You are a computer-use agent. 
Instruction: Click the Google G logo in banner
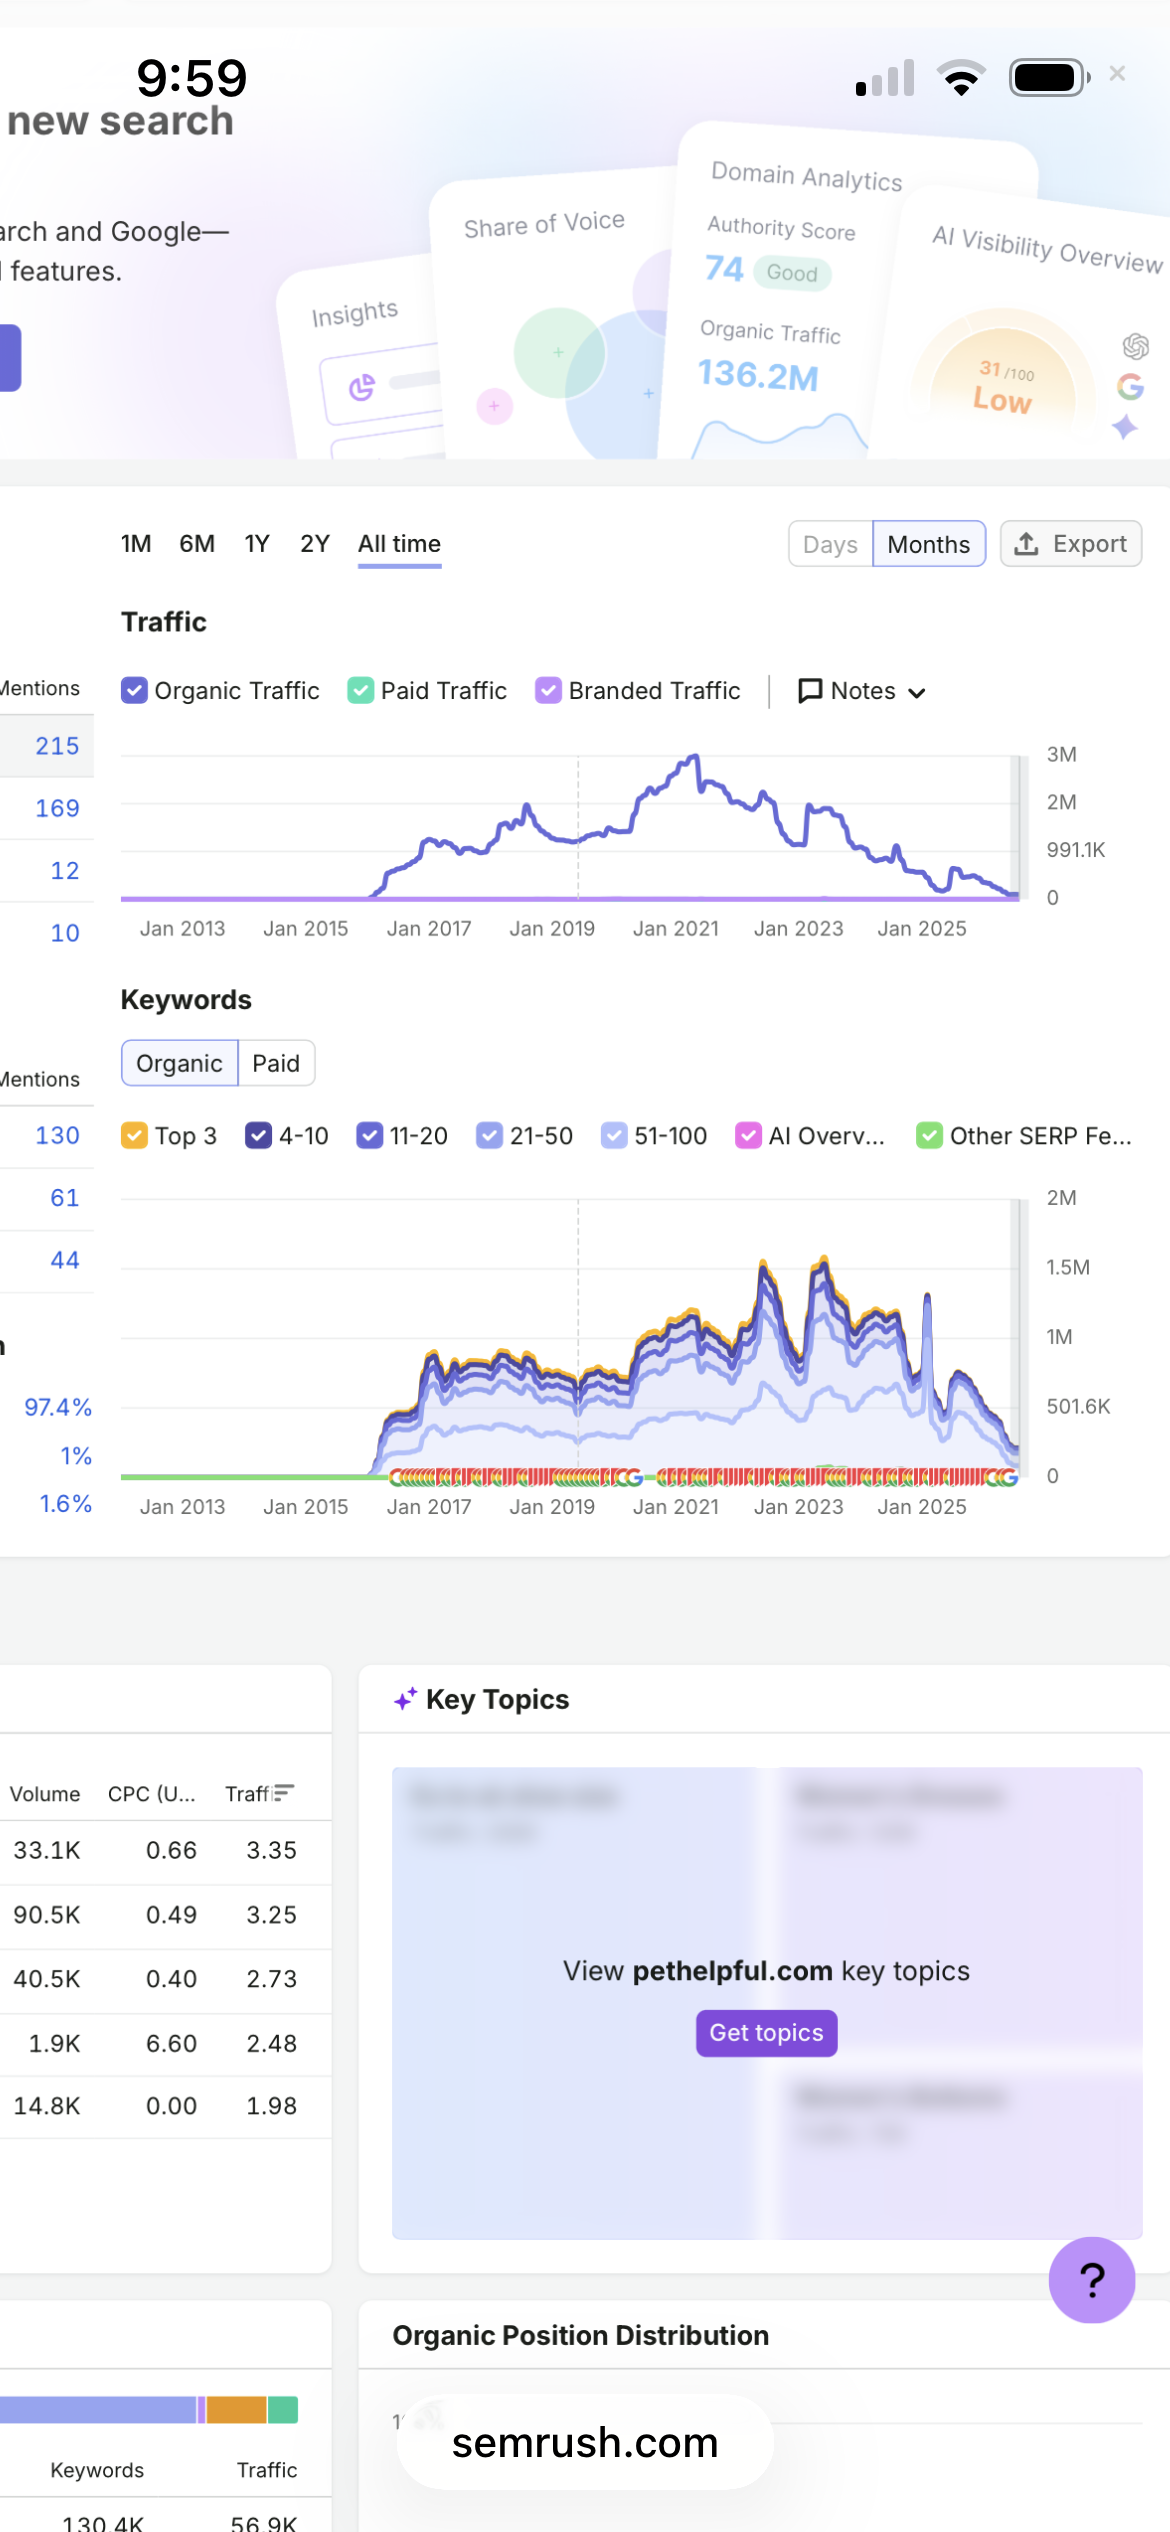[x=1131, y=386]
